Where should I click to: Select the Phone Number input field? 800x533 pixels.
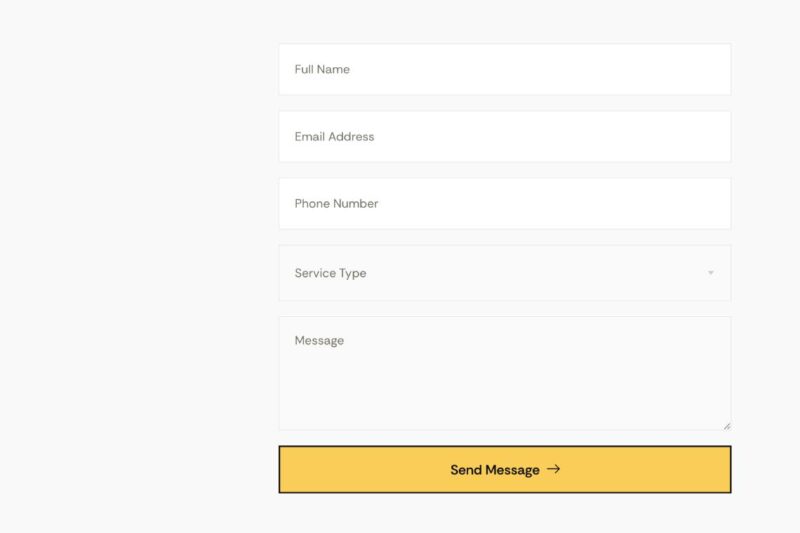(x=504, y=203)
